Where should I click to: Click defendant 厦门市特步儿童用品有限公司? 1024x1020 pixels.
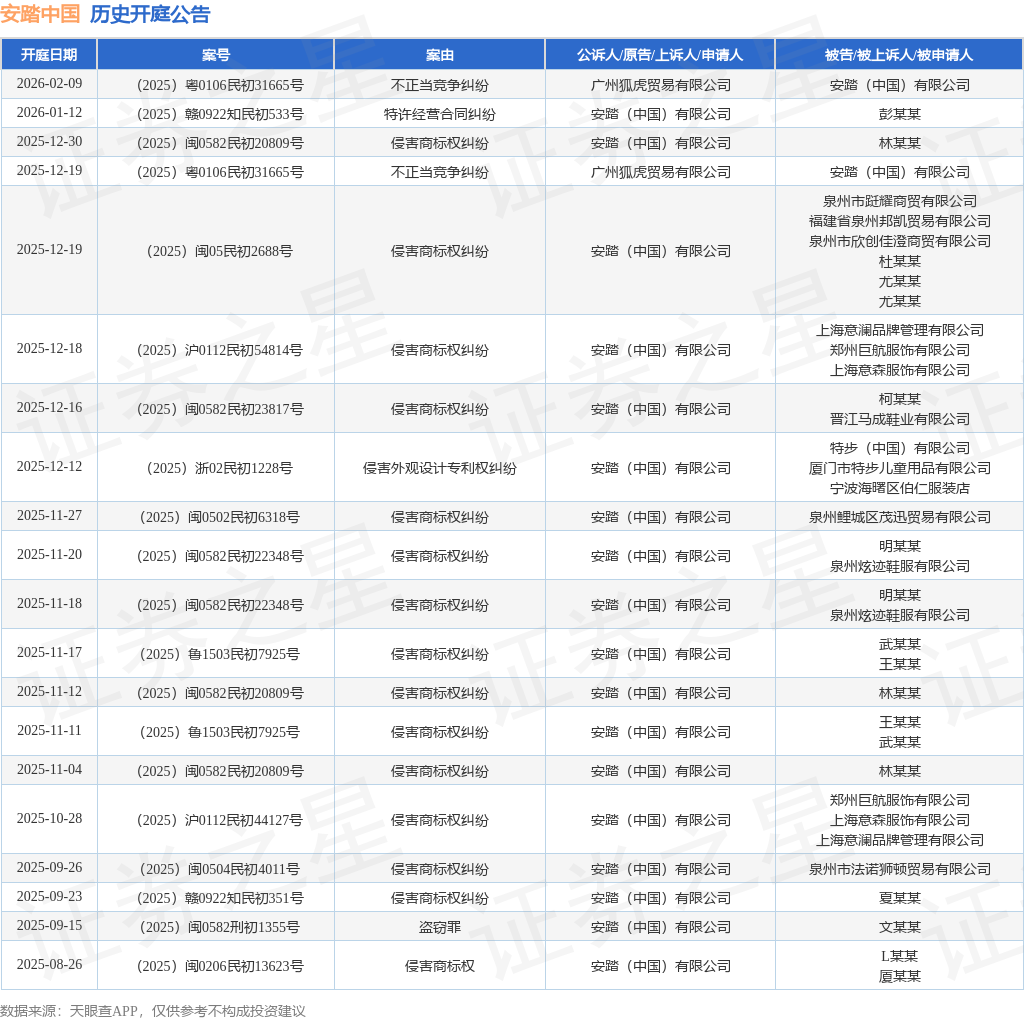pos(899,468)
